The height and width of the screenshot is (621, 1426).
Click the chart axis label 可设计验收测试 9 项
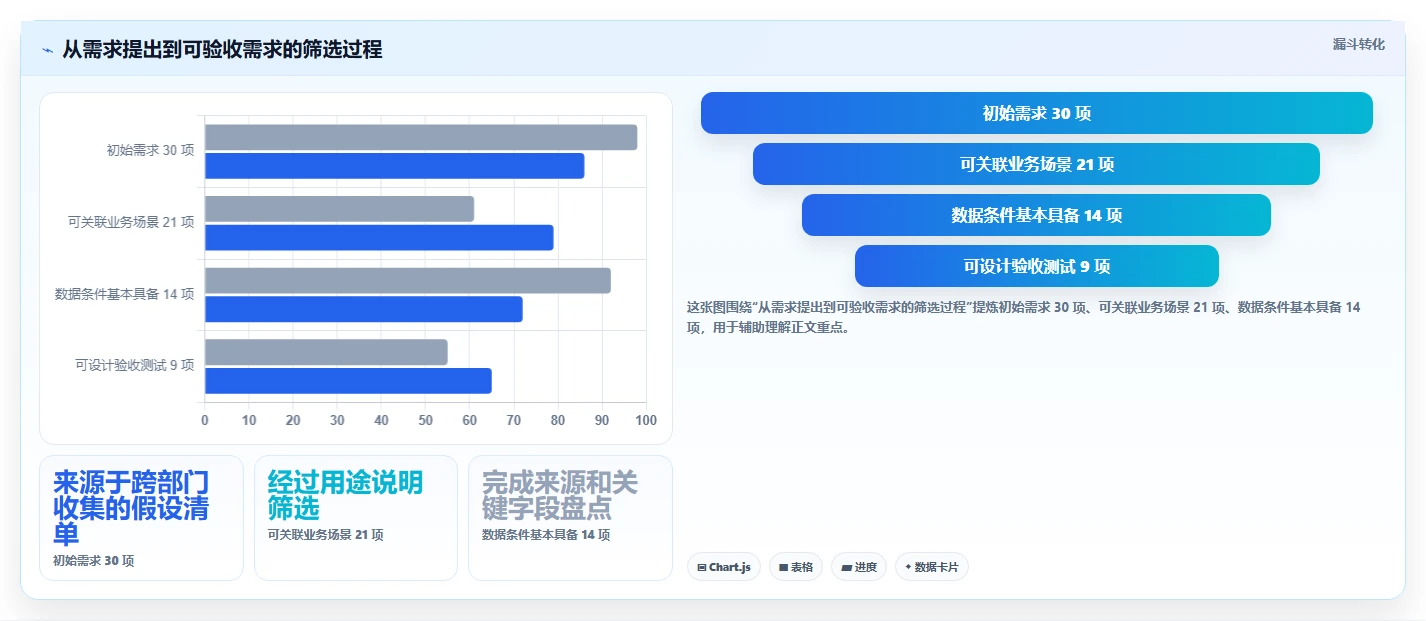click(x=135, y=365)
